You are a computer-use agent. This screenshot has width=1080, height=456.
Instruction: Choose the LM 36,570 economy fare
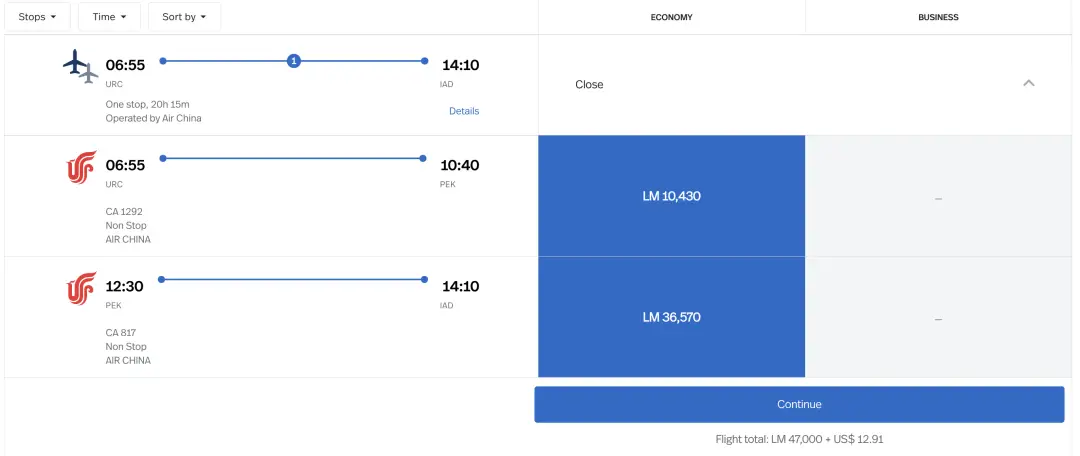coord(672,318)
